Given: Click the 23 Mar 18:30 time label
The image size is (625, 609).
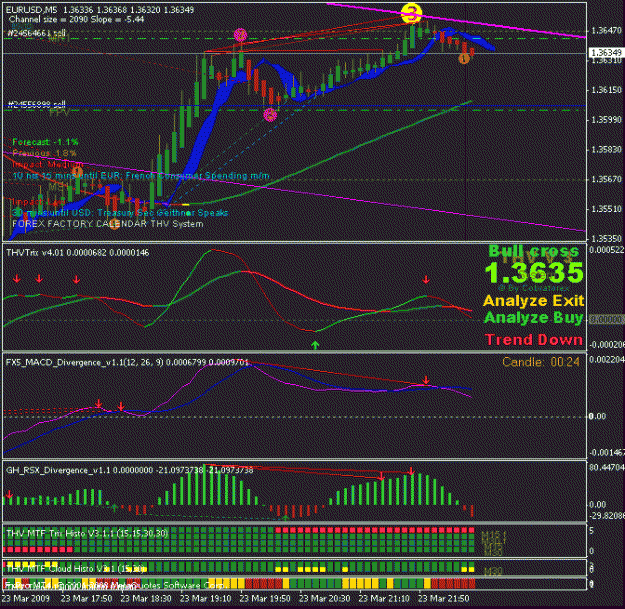Looking at the screenshot, I should [x=146, y=598].
